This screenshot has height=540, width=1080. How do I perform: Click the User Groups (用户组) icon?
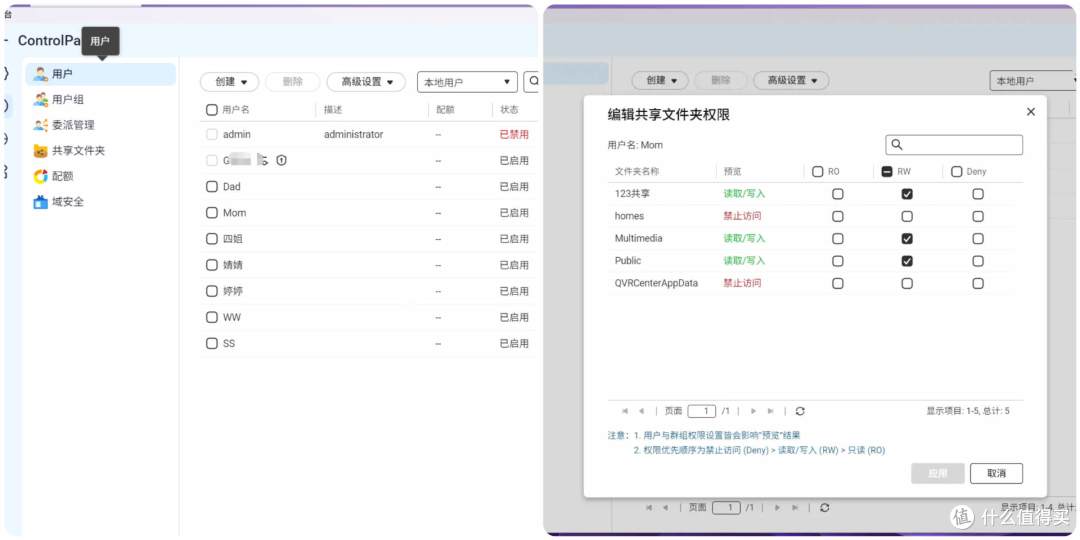41,99
